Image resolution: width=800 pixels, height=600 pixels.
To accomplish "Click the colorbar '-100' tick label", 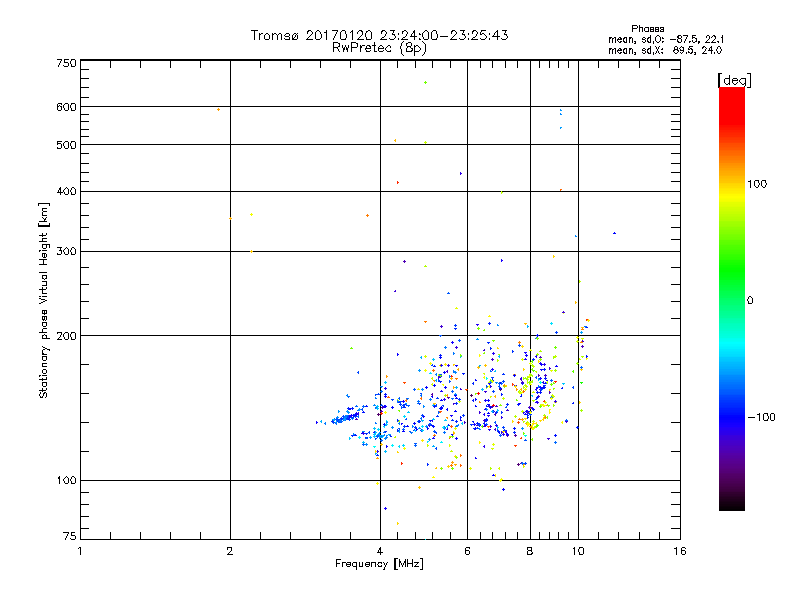I will (761, 417).
